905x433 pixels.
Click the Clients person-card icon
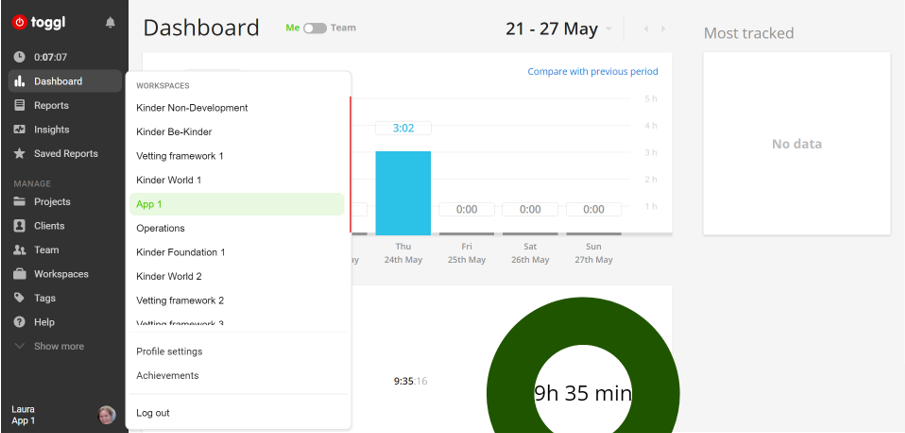click(20, 226)
